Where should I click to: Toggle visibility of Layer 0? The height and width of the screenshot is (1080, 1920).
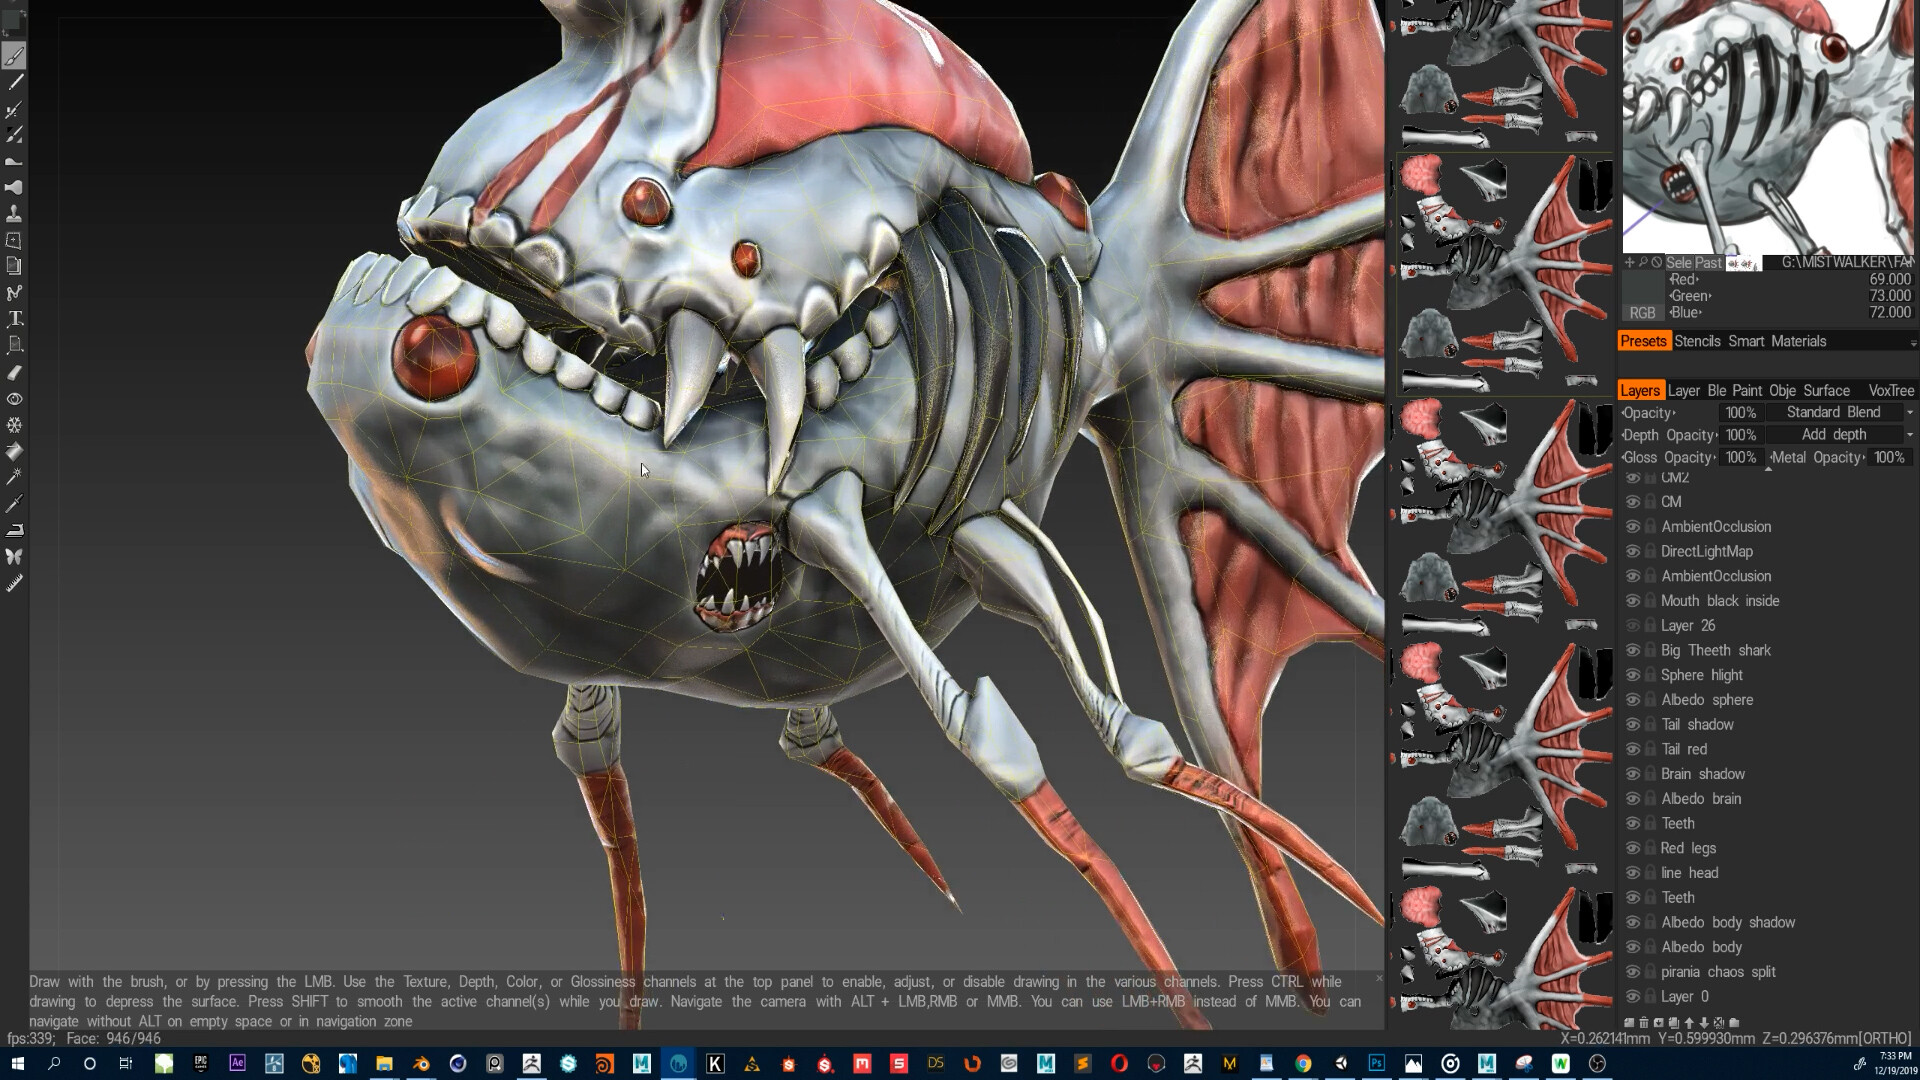click(1632, 997)
